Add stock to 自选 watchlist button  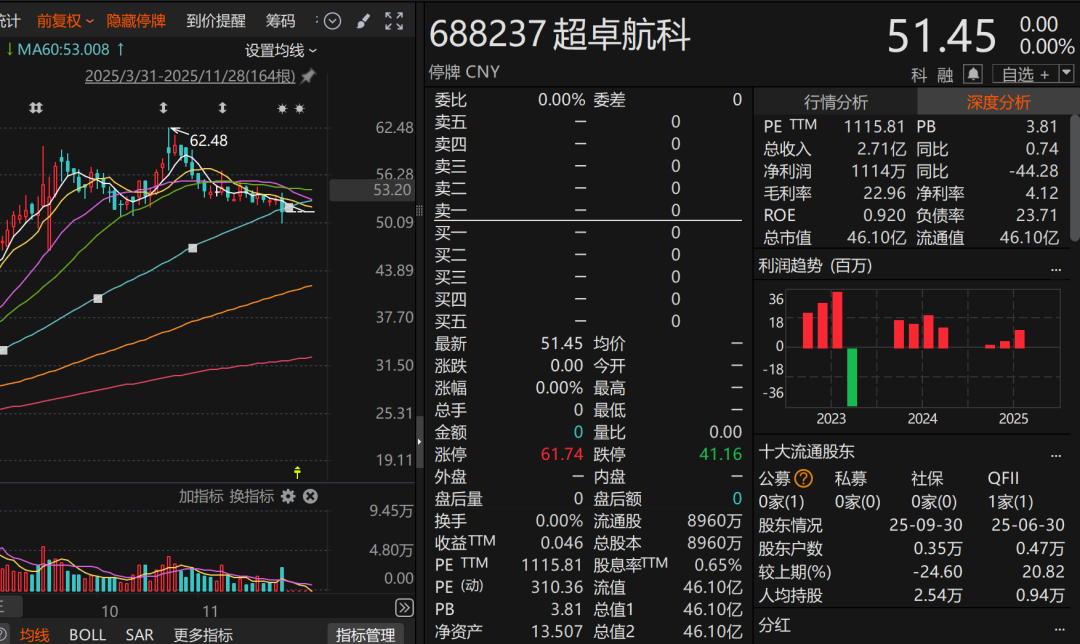(x=1026, y=74)
